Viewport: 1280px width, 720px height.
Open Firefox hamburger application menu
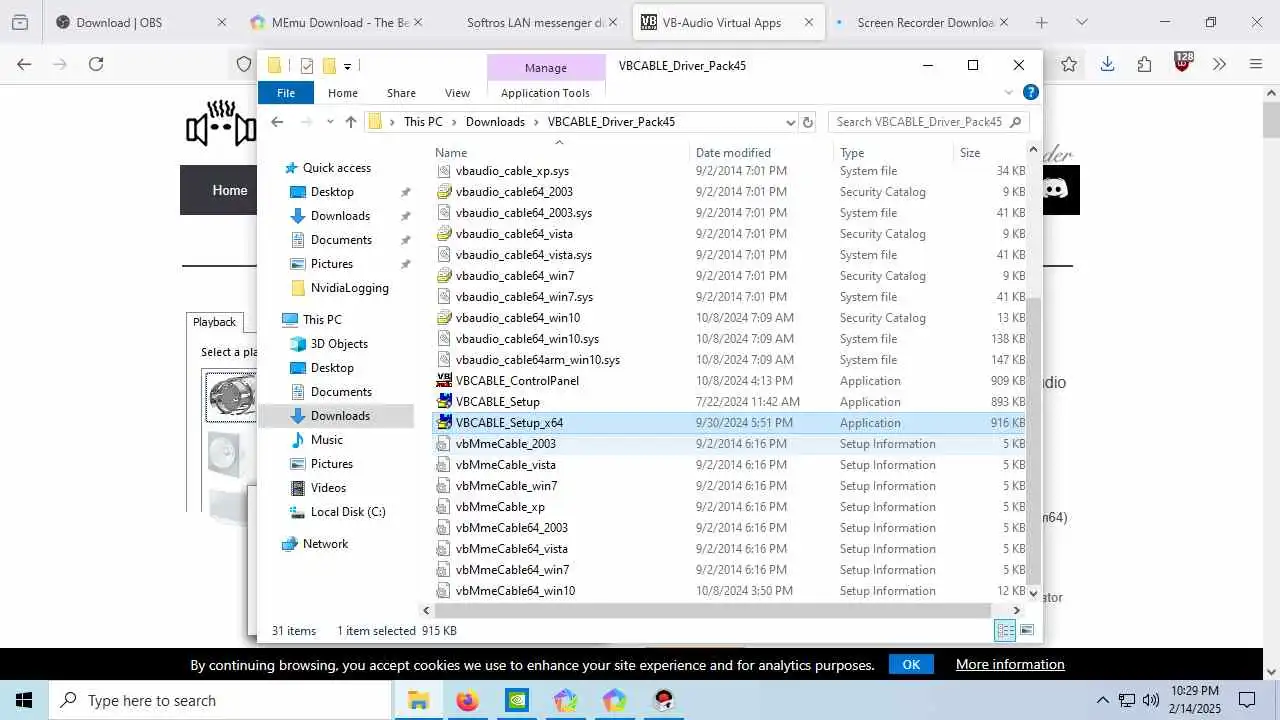1256,64
